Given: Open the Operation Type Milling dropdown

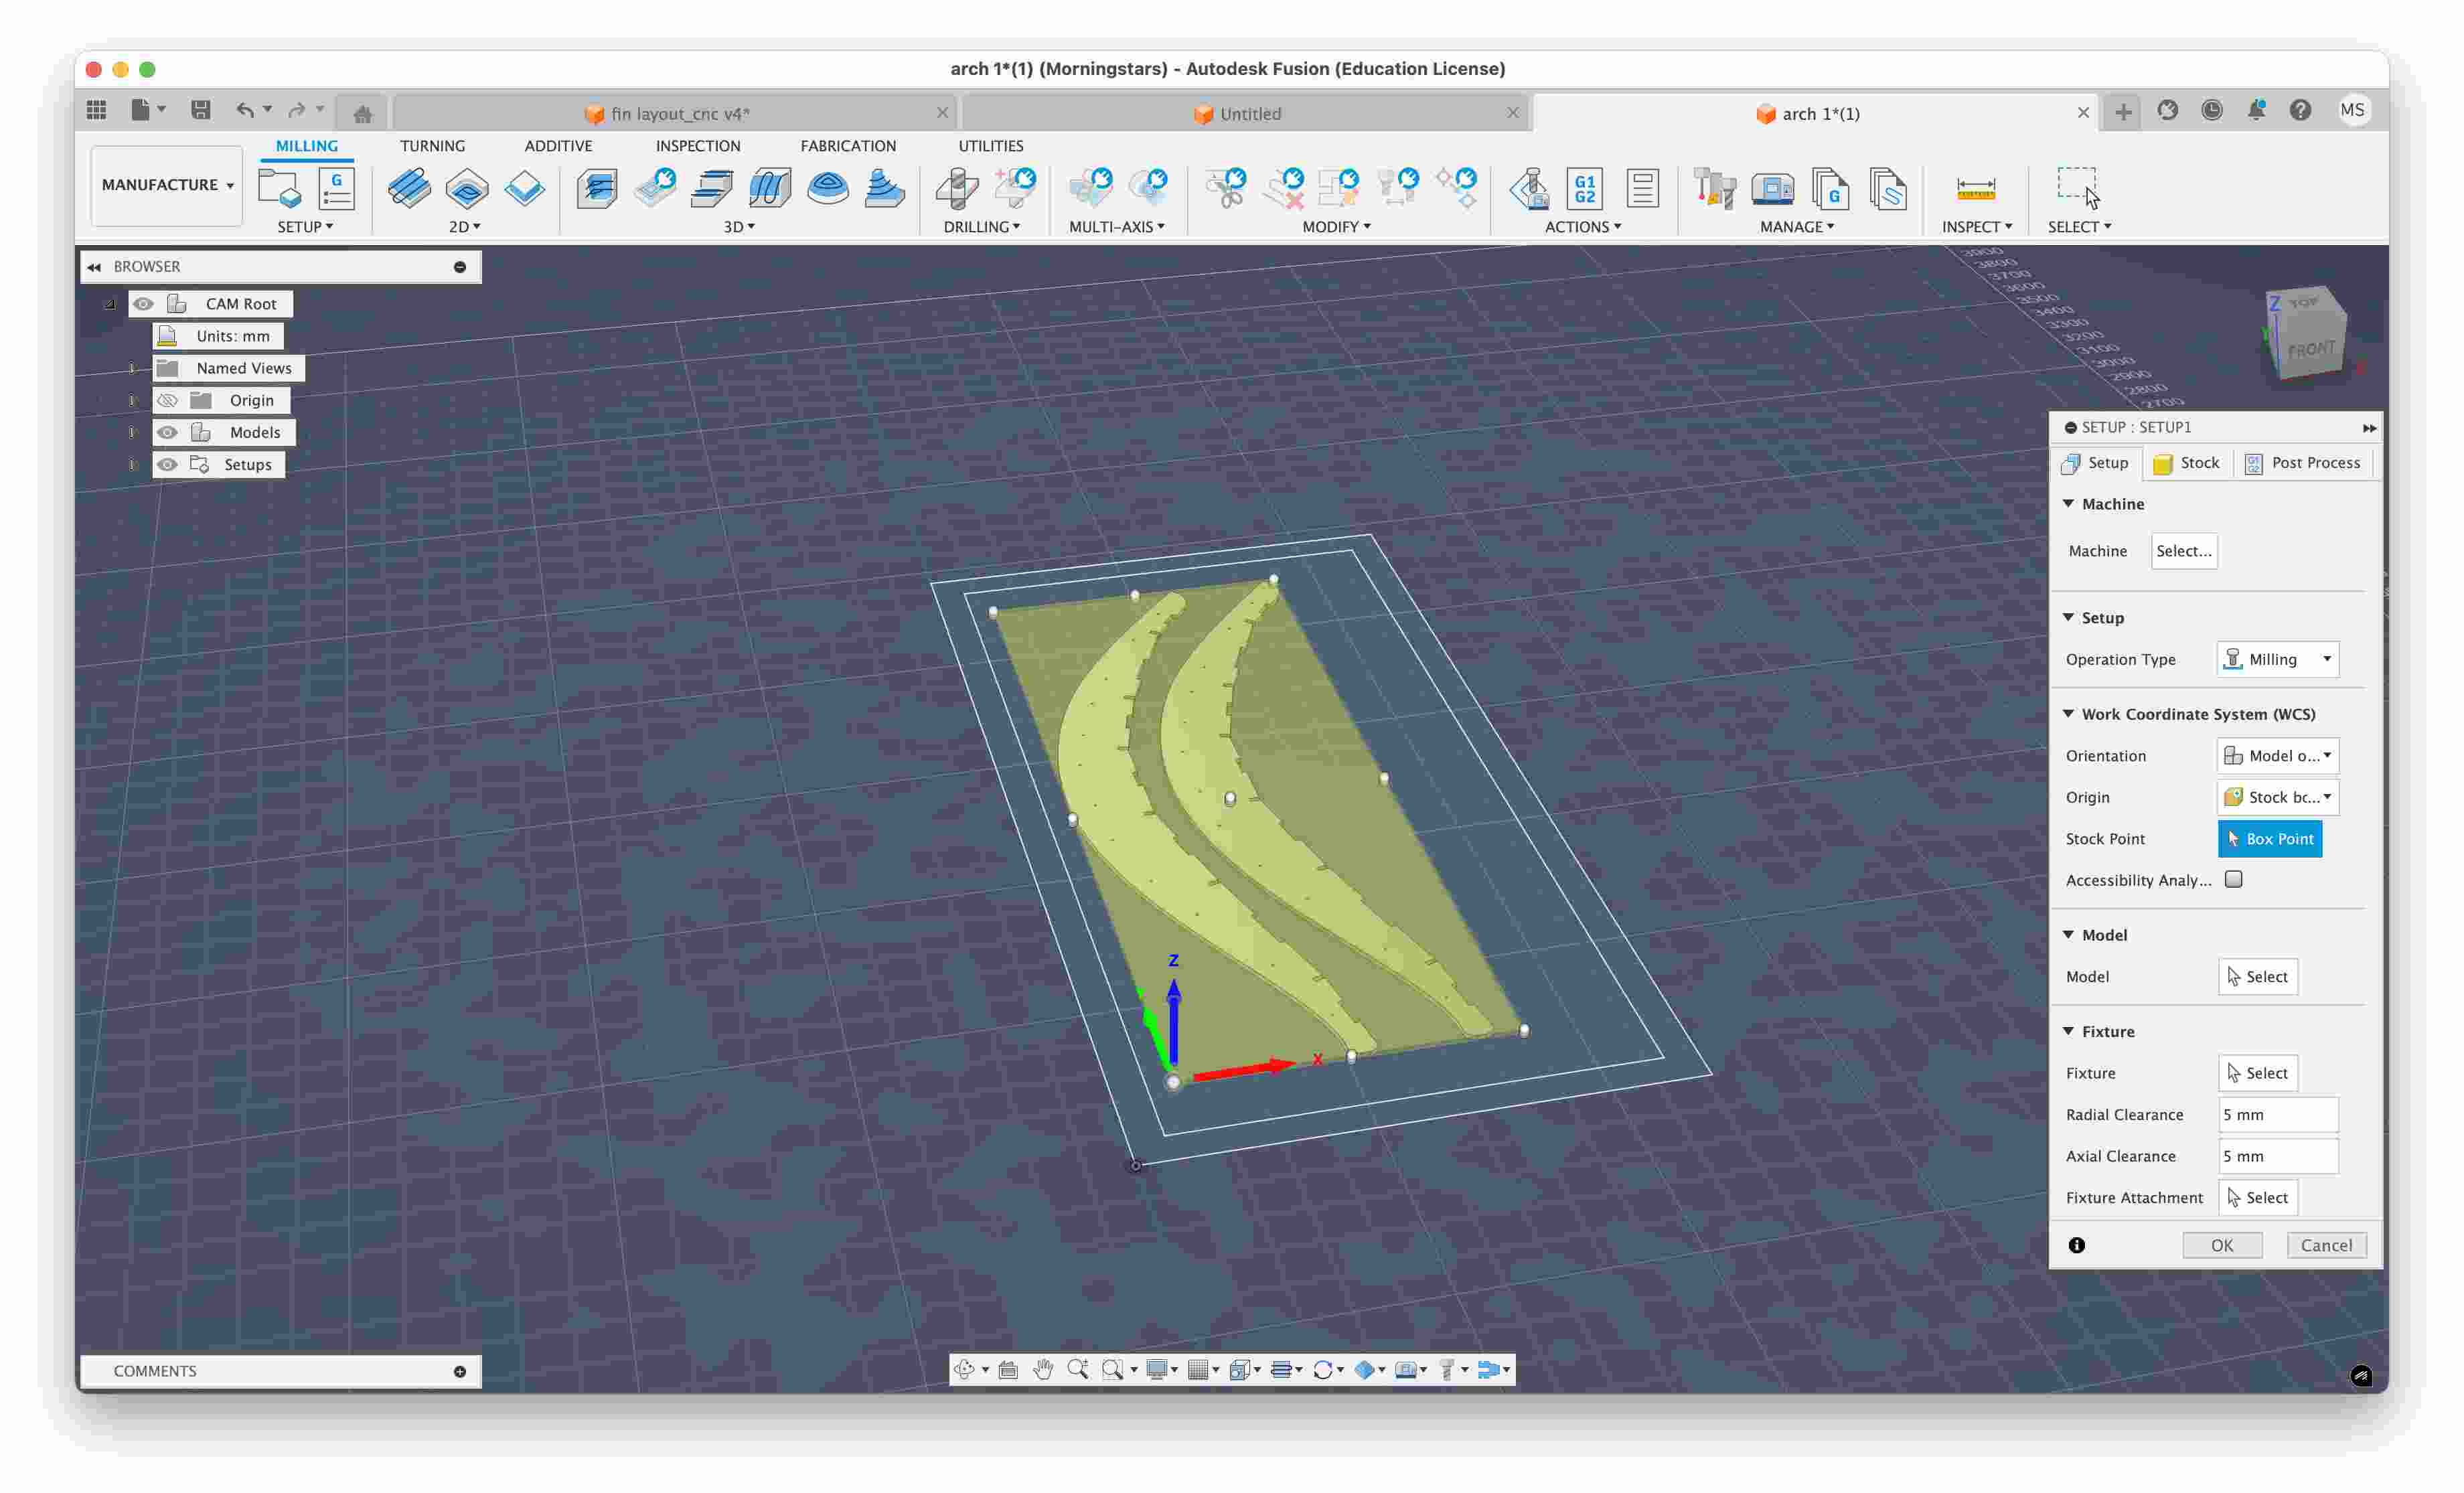Looking at the screenshot, I should click(2277, 659).
